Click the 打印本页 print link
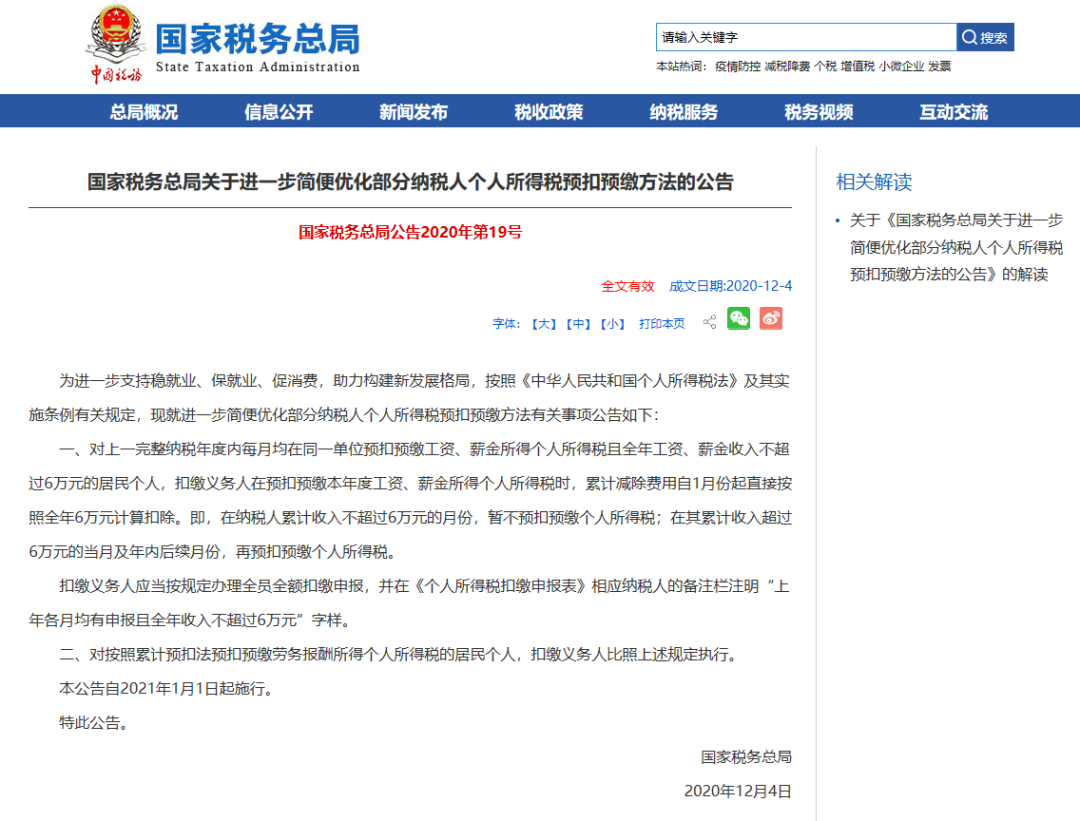 pyautogui.click(x=662, y=321)
